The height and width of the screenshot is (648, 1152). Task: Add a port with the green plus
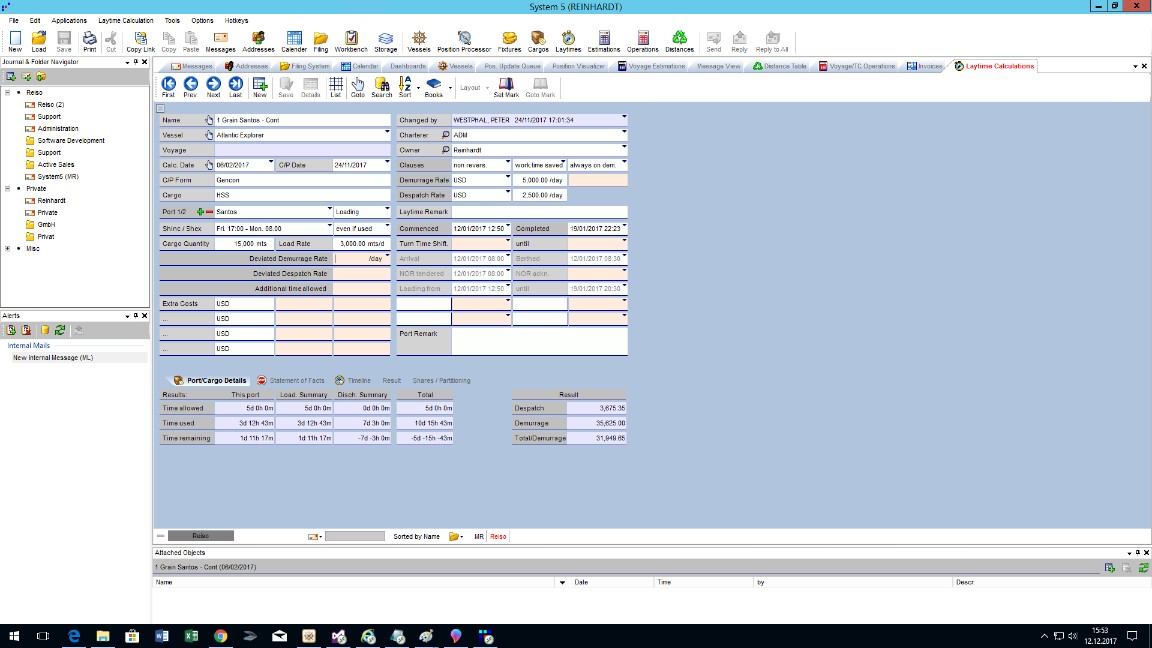[x=200, y=212]
